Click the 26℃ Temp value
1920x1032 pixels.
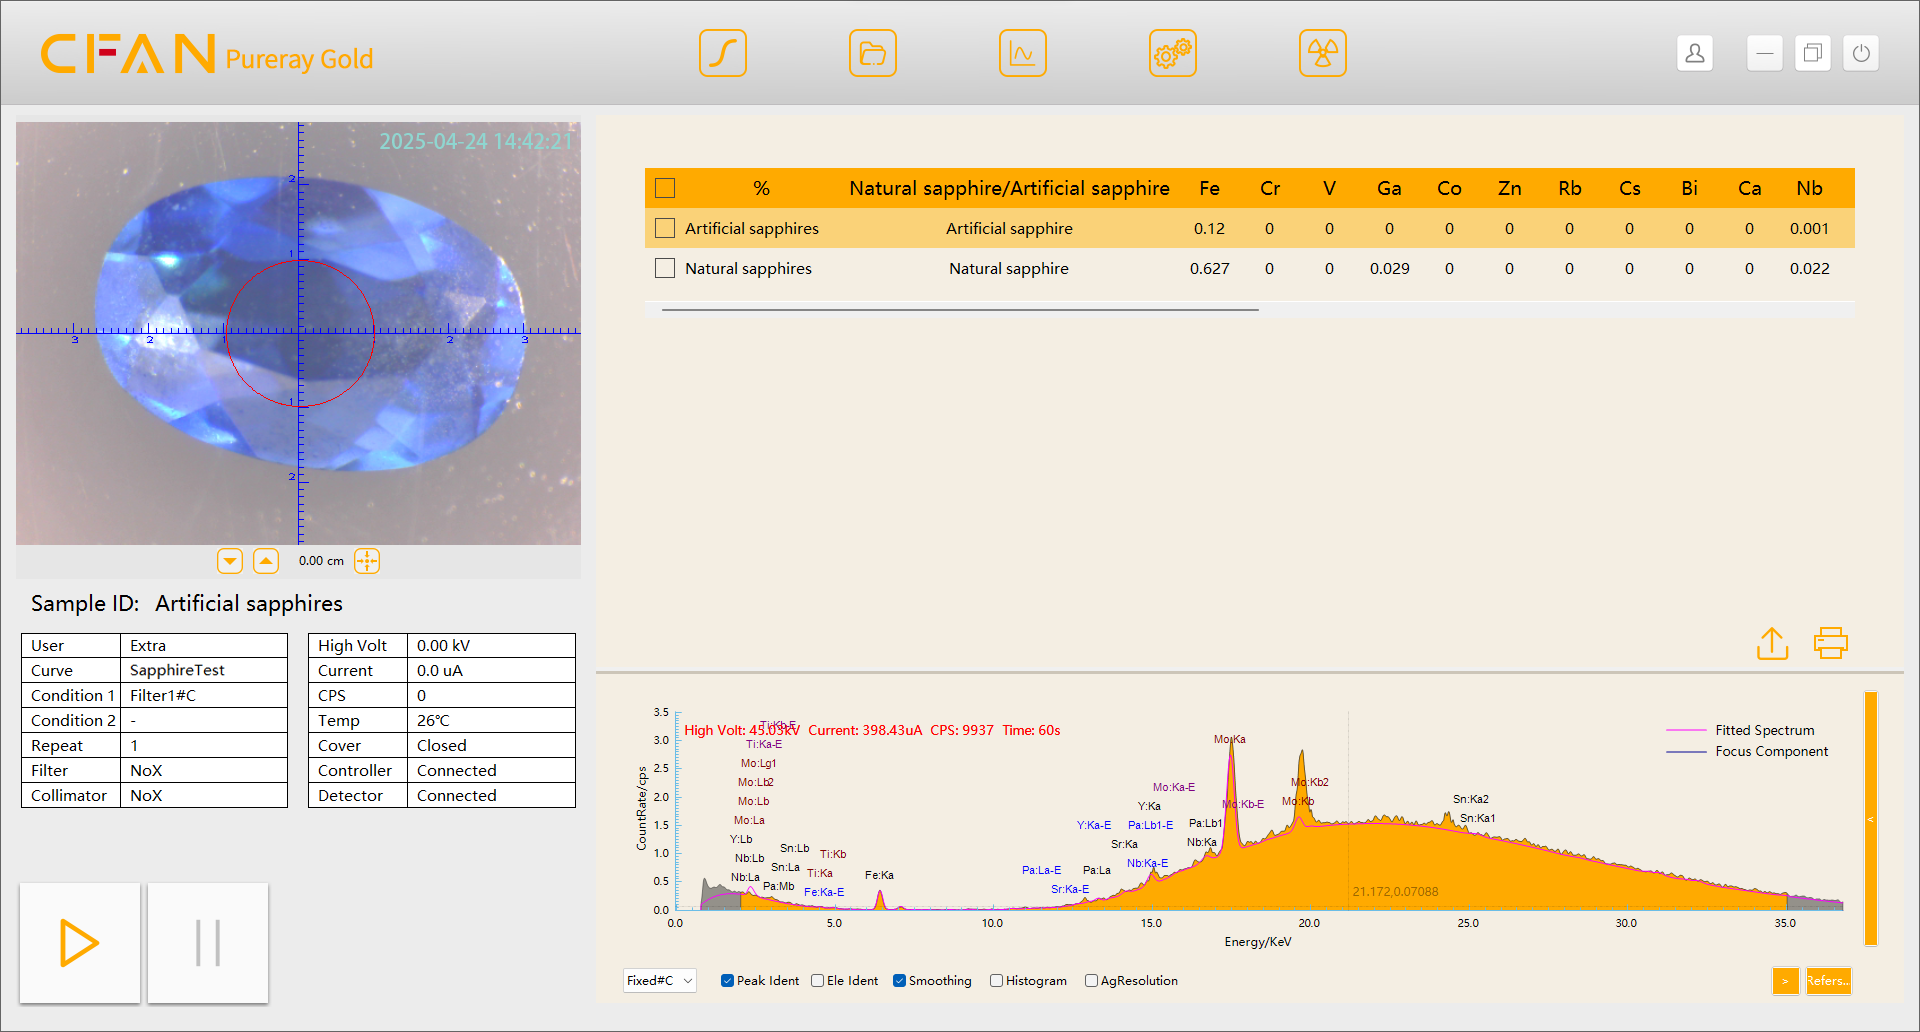pos(433,720)
